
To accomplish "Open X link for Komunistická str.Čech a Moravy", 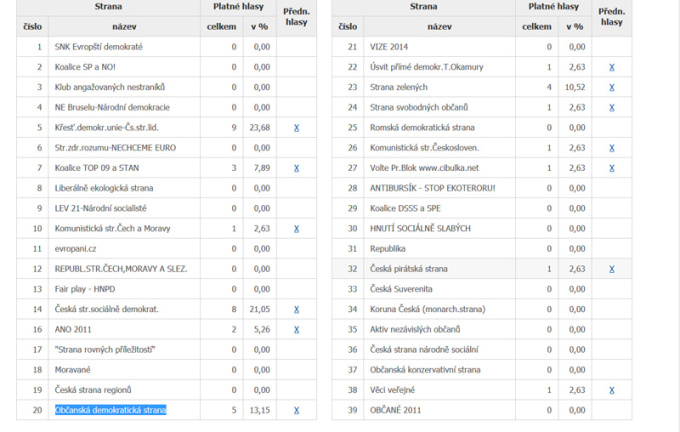I will (296, 229).
